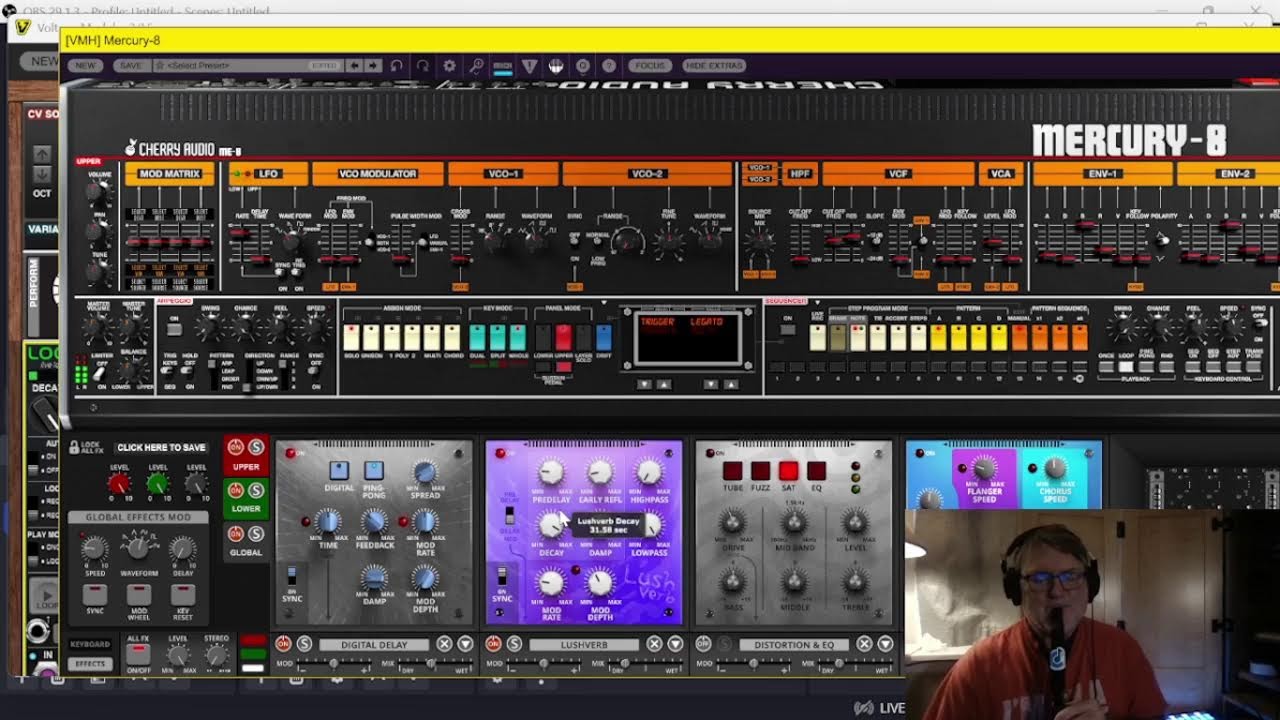The width and height of the screenshot is (1280, 720).
Task: Open the settings gear in Mercury-8 toolbar
Action: 450,66
